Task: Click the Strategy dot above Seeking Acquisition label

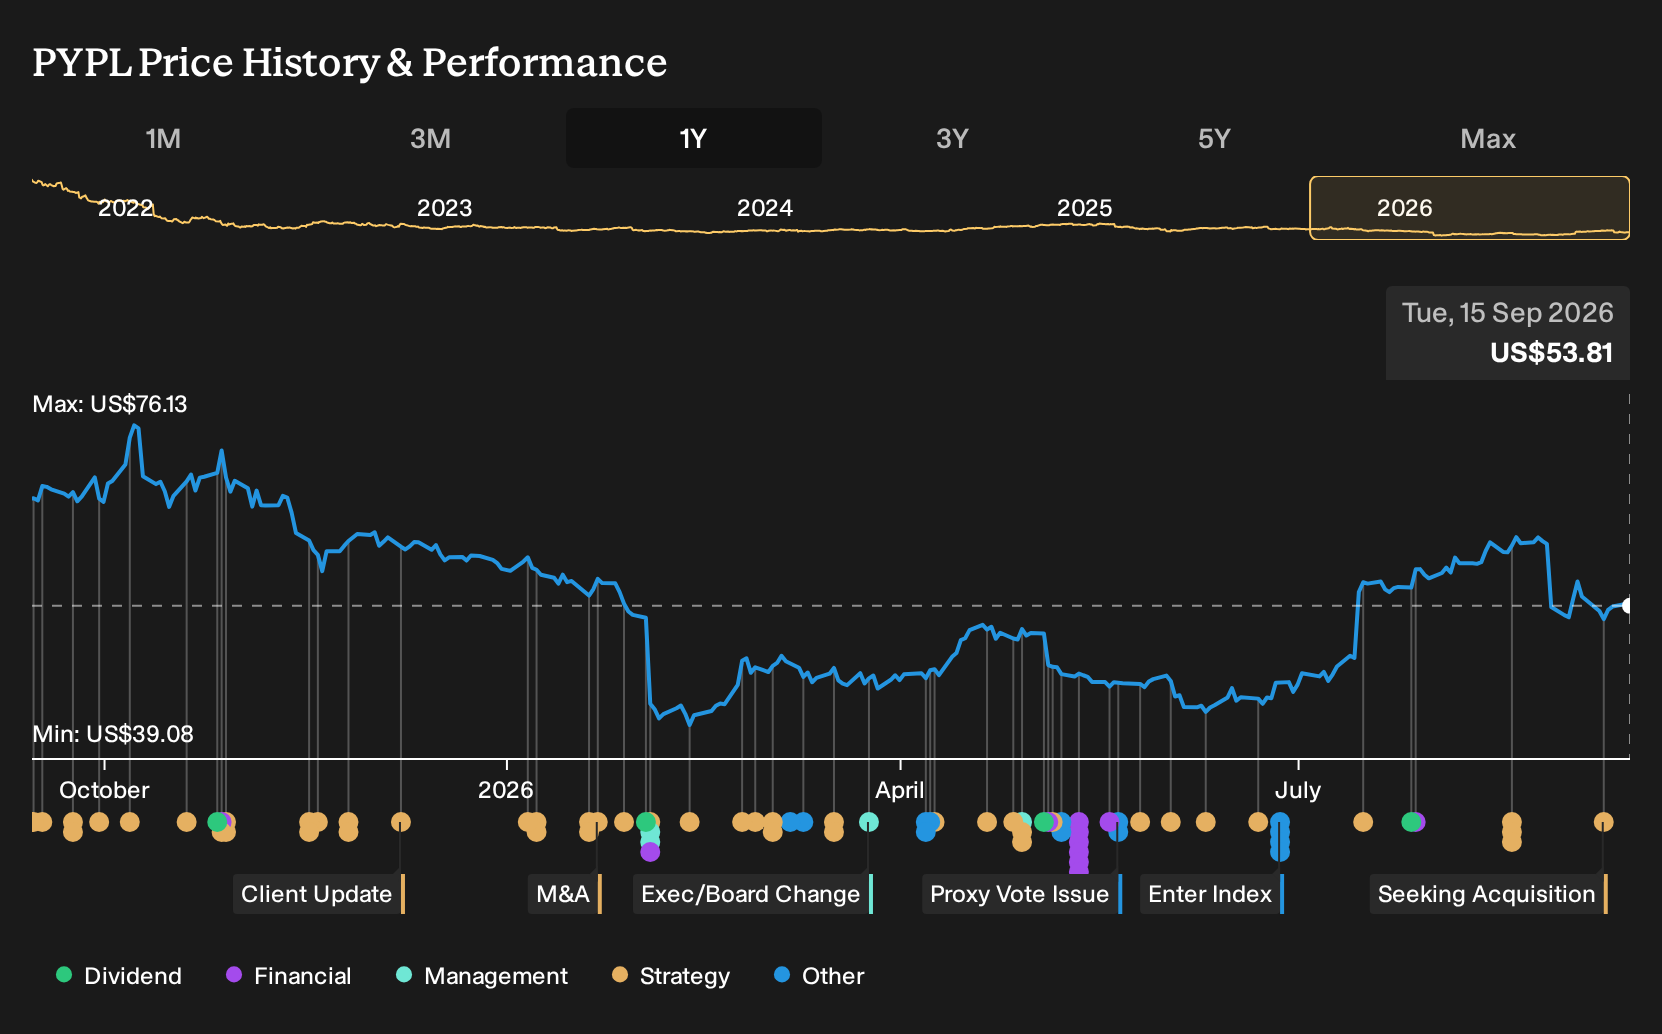Action: click(1603, 822)
